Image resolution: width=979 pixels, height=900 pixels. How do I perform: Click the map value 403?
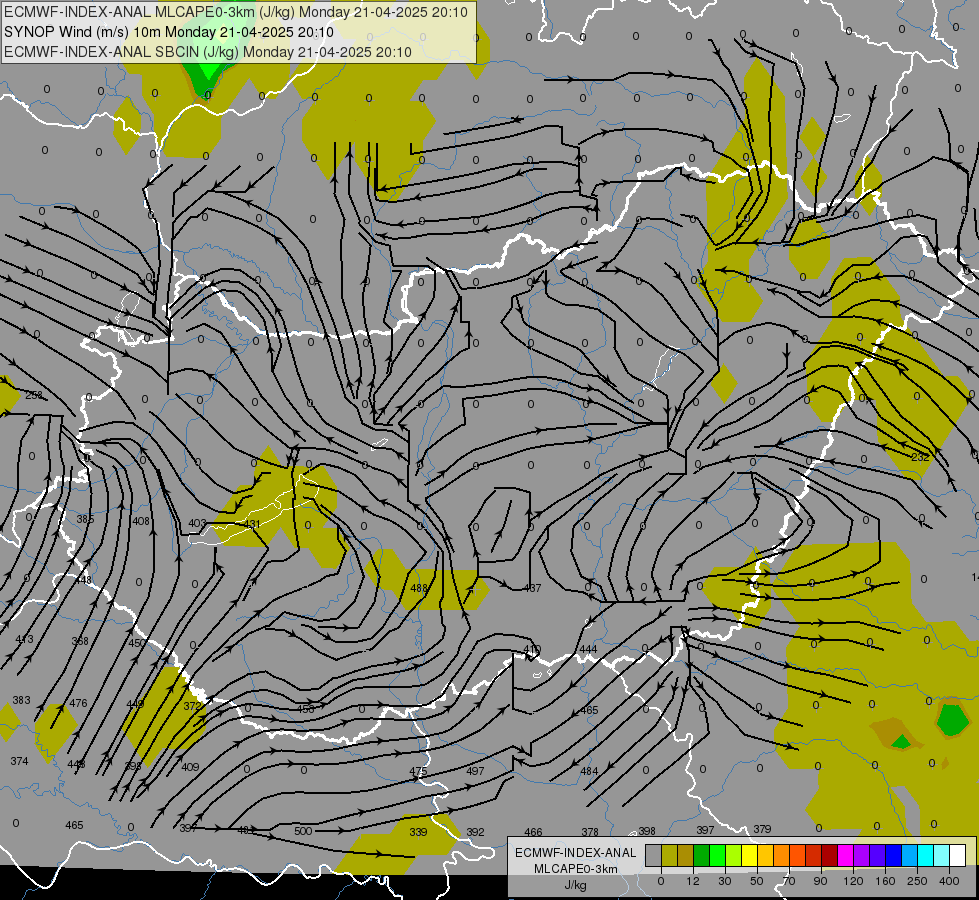click(x=197, y=523)
